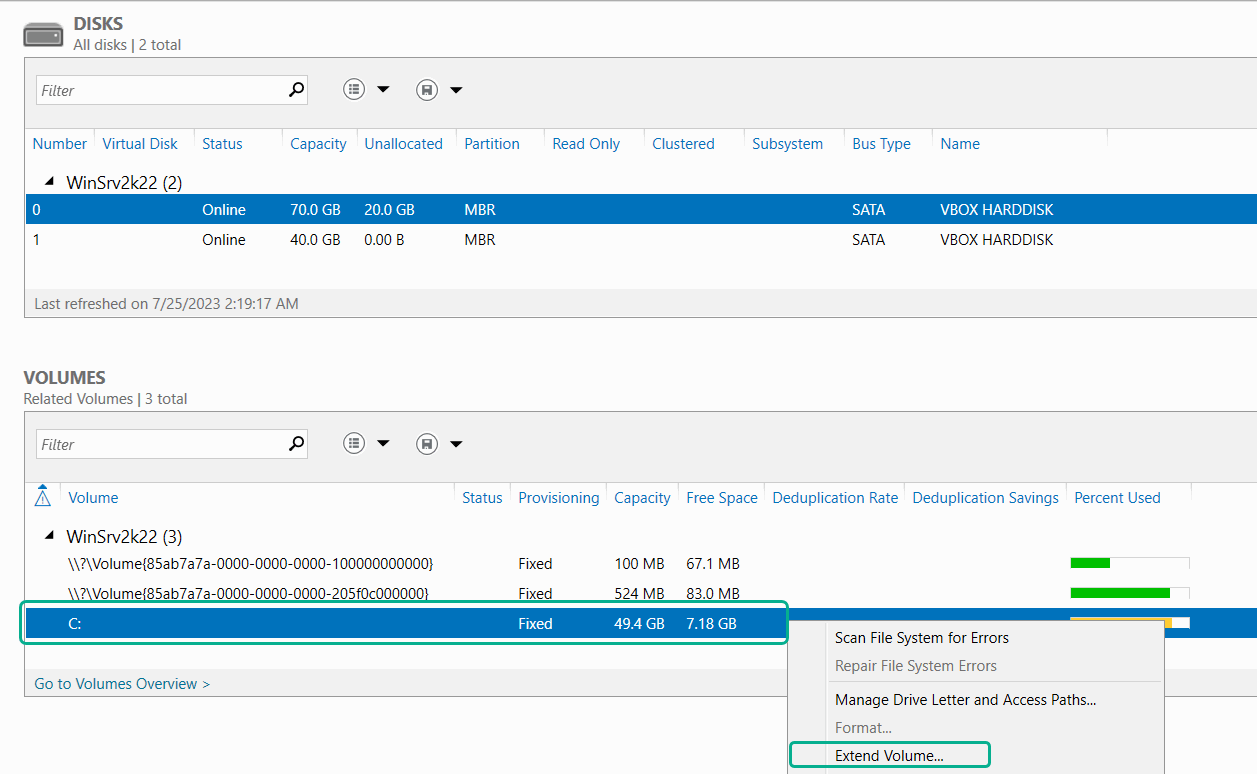This screenshot has width=1257, height=774.
Task: Sort disks by Unallocated column
Action: click(x=403, y=144)
